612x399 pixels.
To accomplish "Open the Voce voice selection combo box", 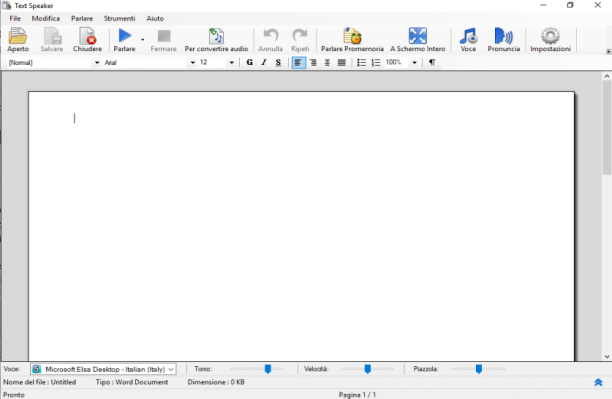I will click(103, 369).
